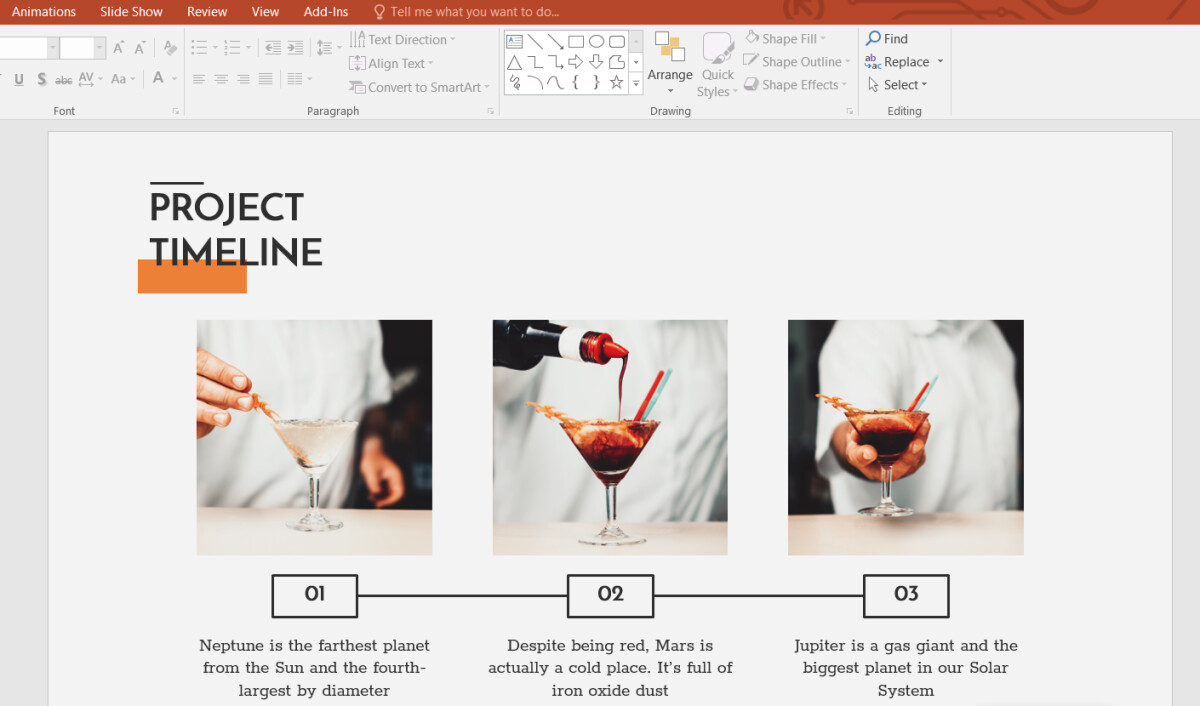This screenshot has width=1200, height=706.
Task: Switch to the Review tab
Action: (206, 11)
